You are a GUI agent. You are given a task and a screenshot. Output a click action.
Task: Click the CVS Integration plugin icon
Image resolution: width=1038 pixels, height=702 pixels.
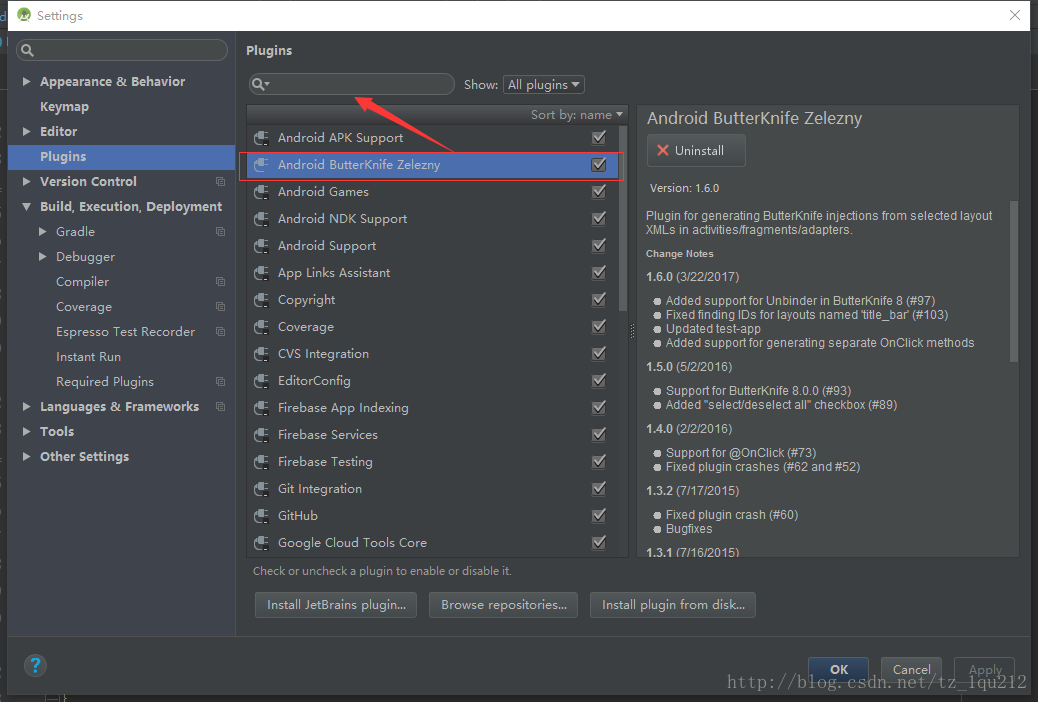[x=261, y=354]
